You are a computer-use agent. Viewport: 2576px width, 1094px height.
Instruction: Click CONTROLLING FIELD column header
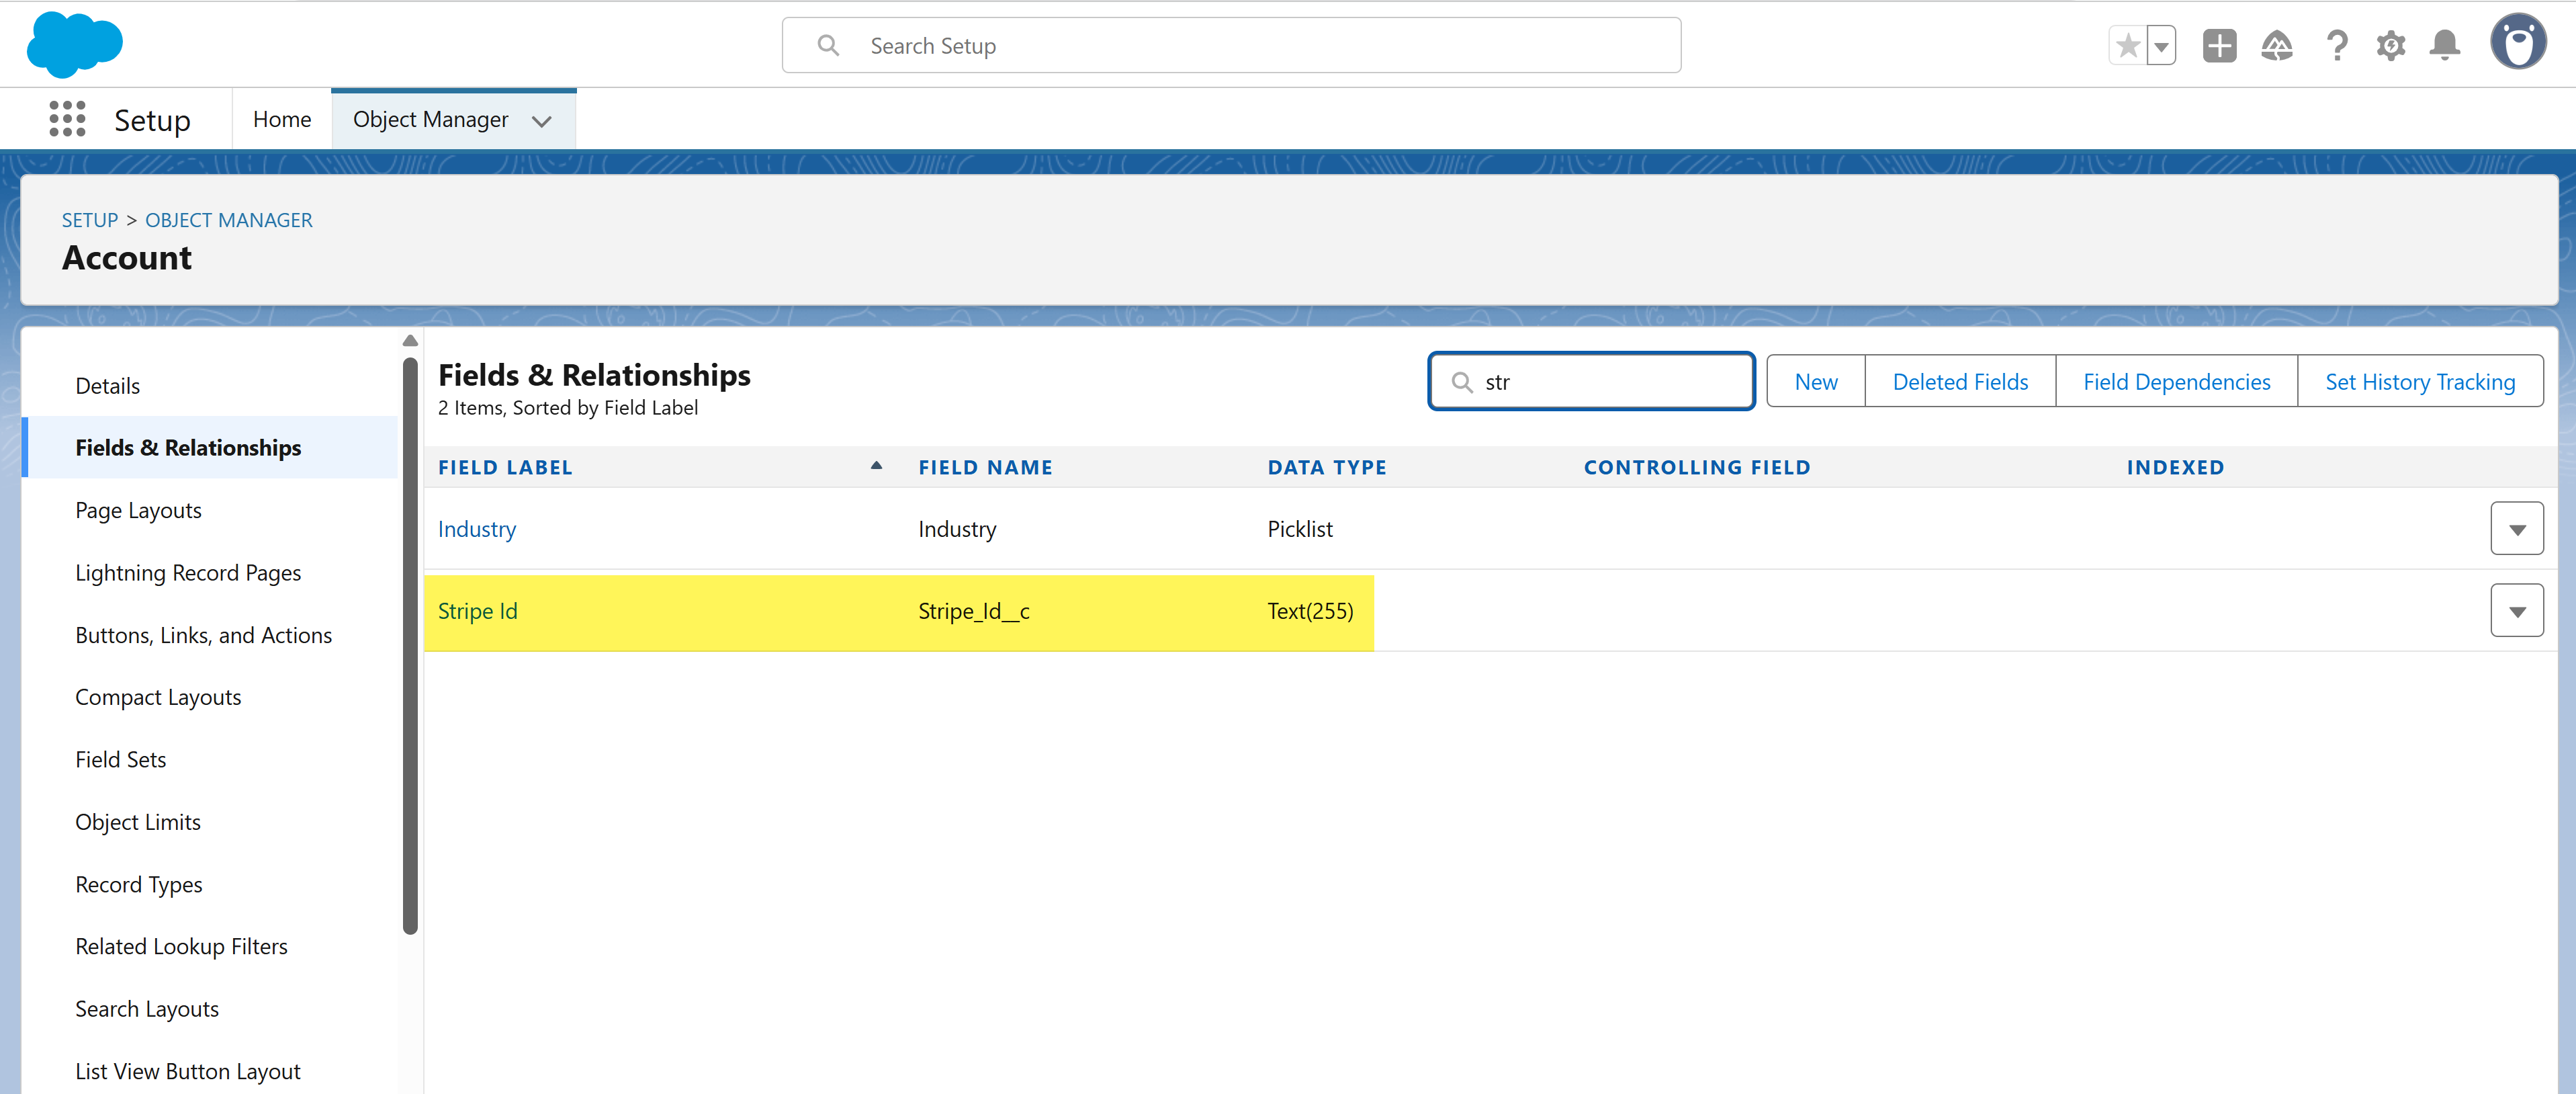[1697, 467]
